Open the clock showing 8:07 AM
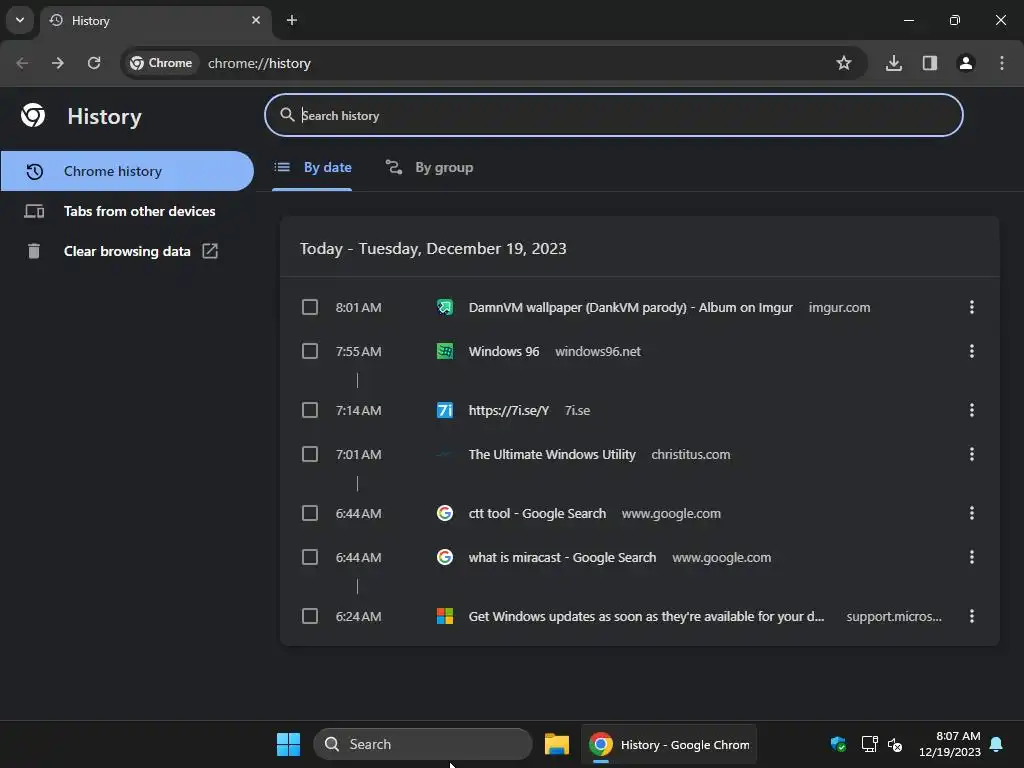 [x=950, y=744]
